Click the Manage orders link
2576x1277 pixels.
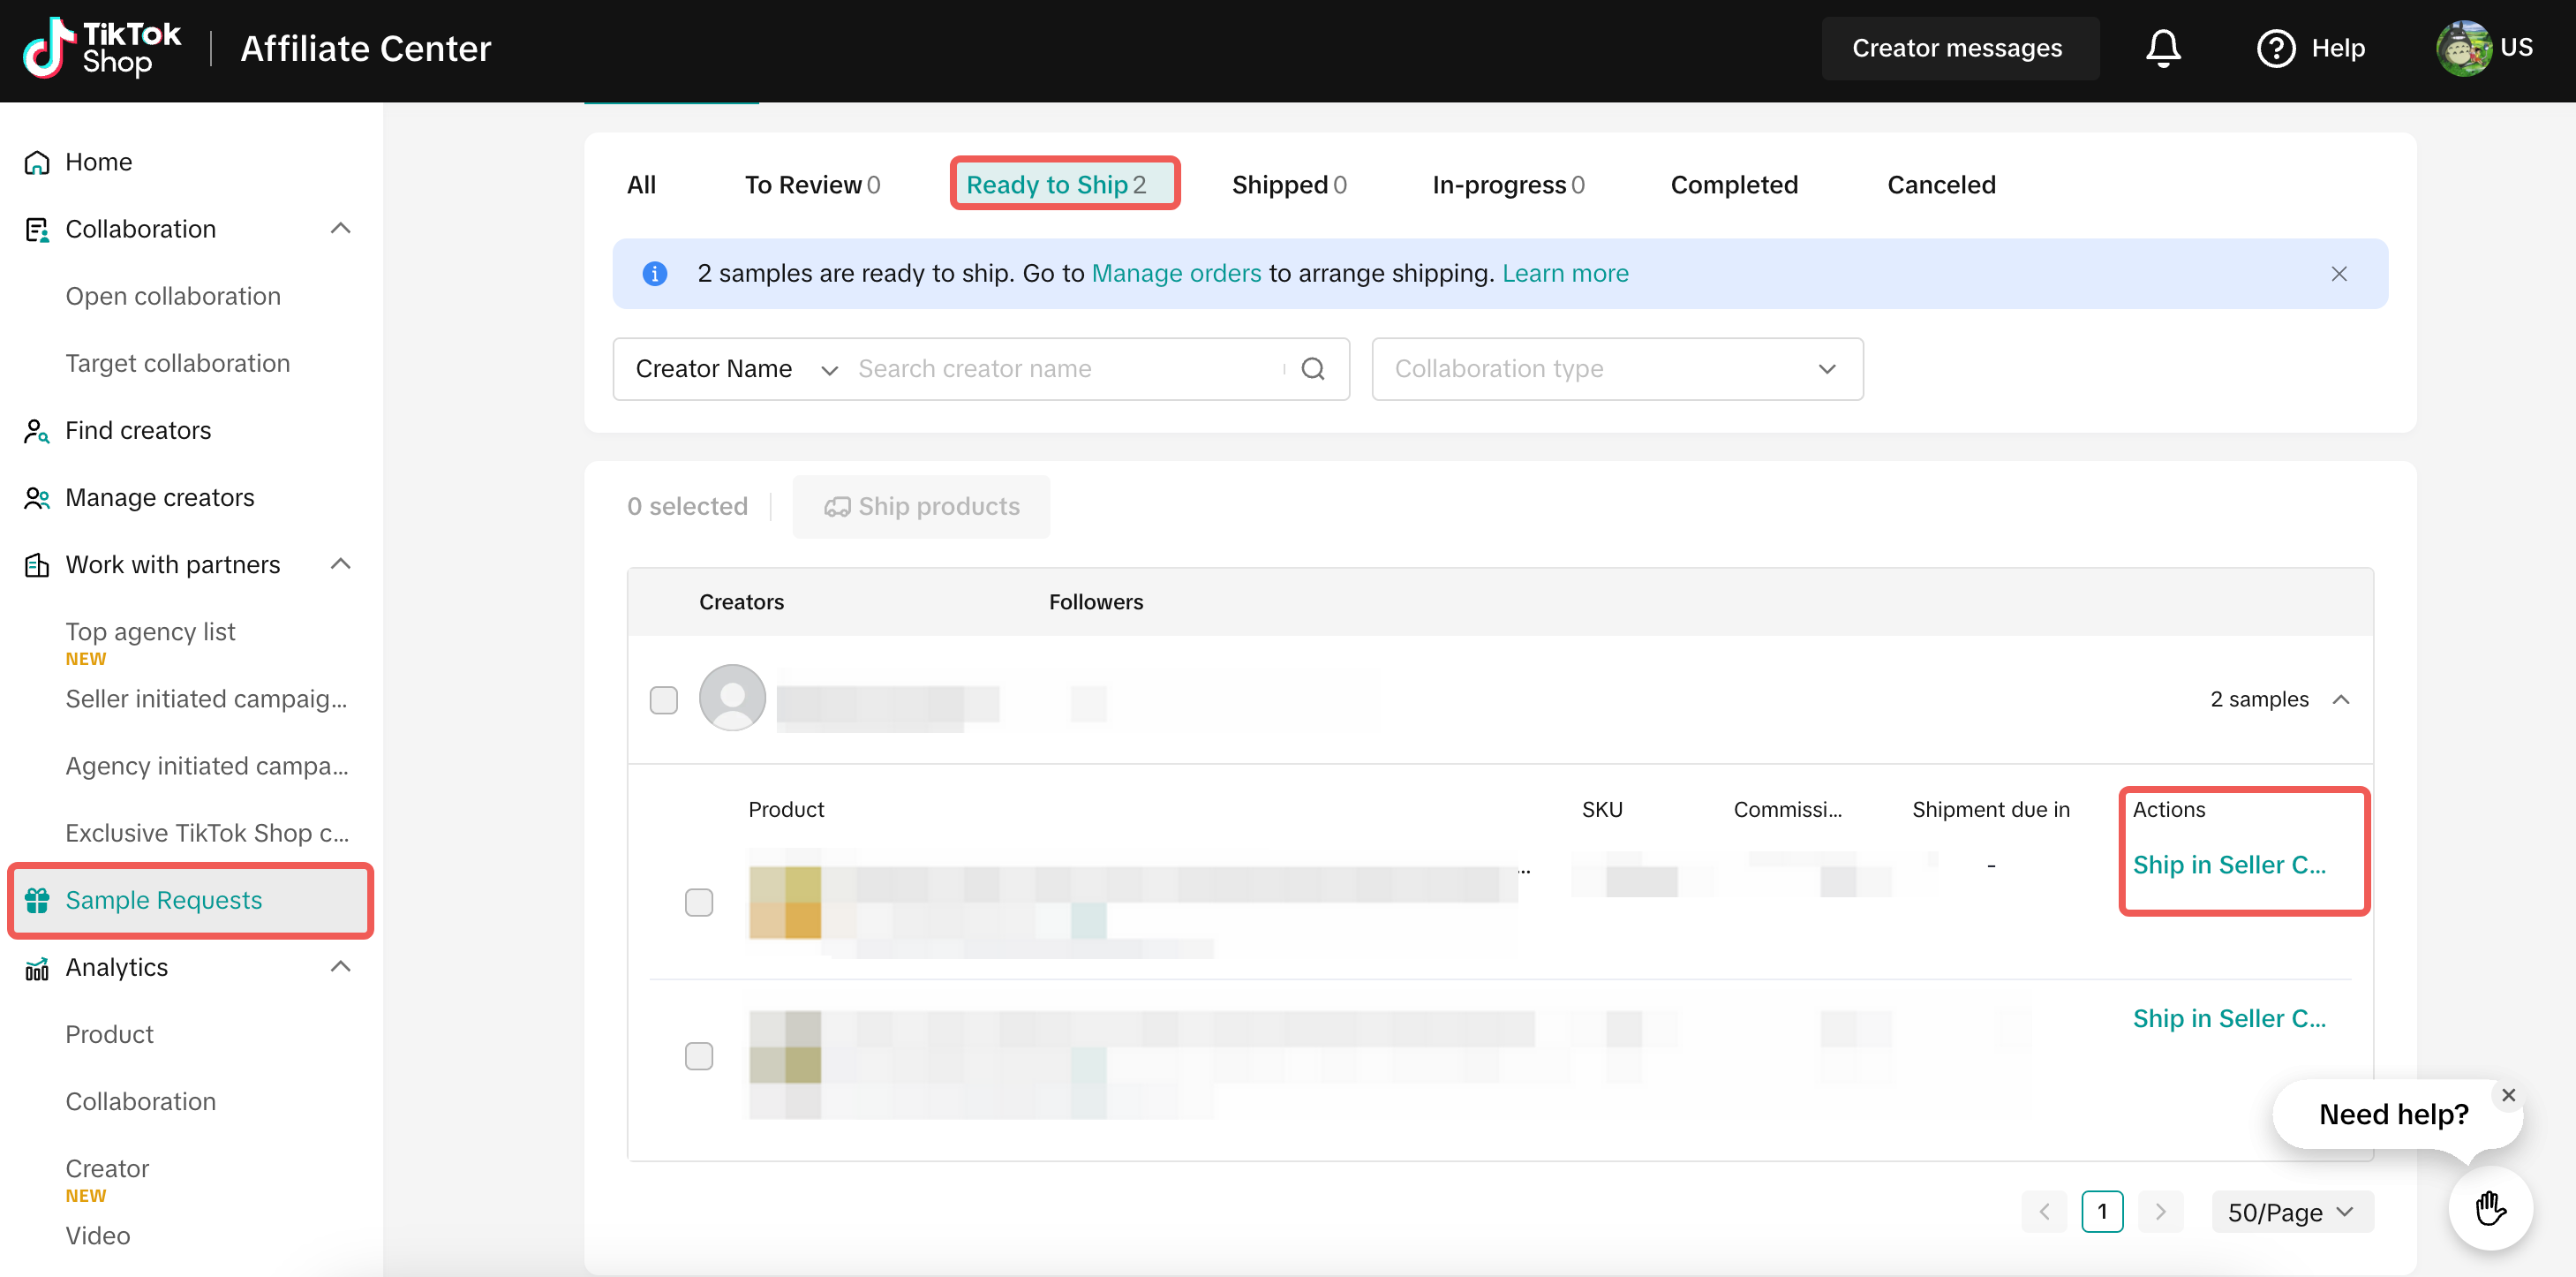coord(1176,273)
